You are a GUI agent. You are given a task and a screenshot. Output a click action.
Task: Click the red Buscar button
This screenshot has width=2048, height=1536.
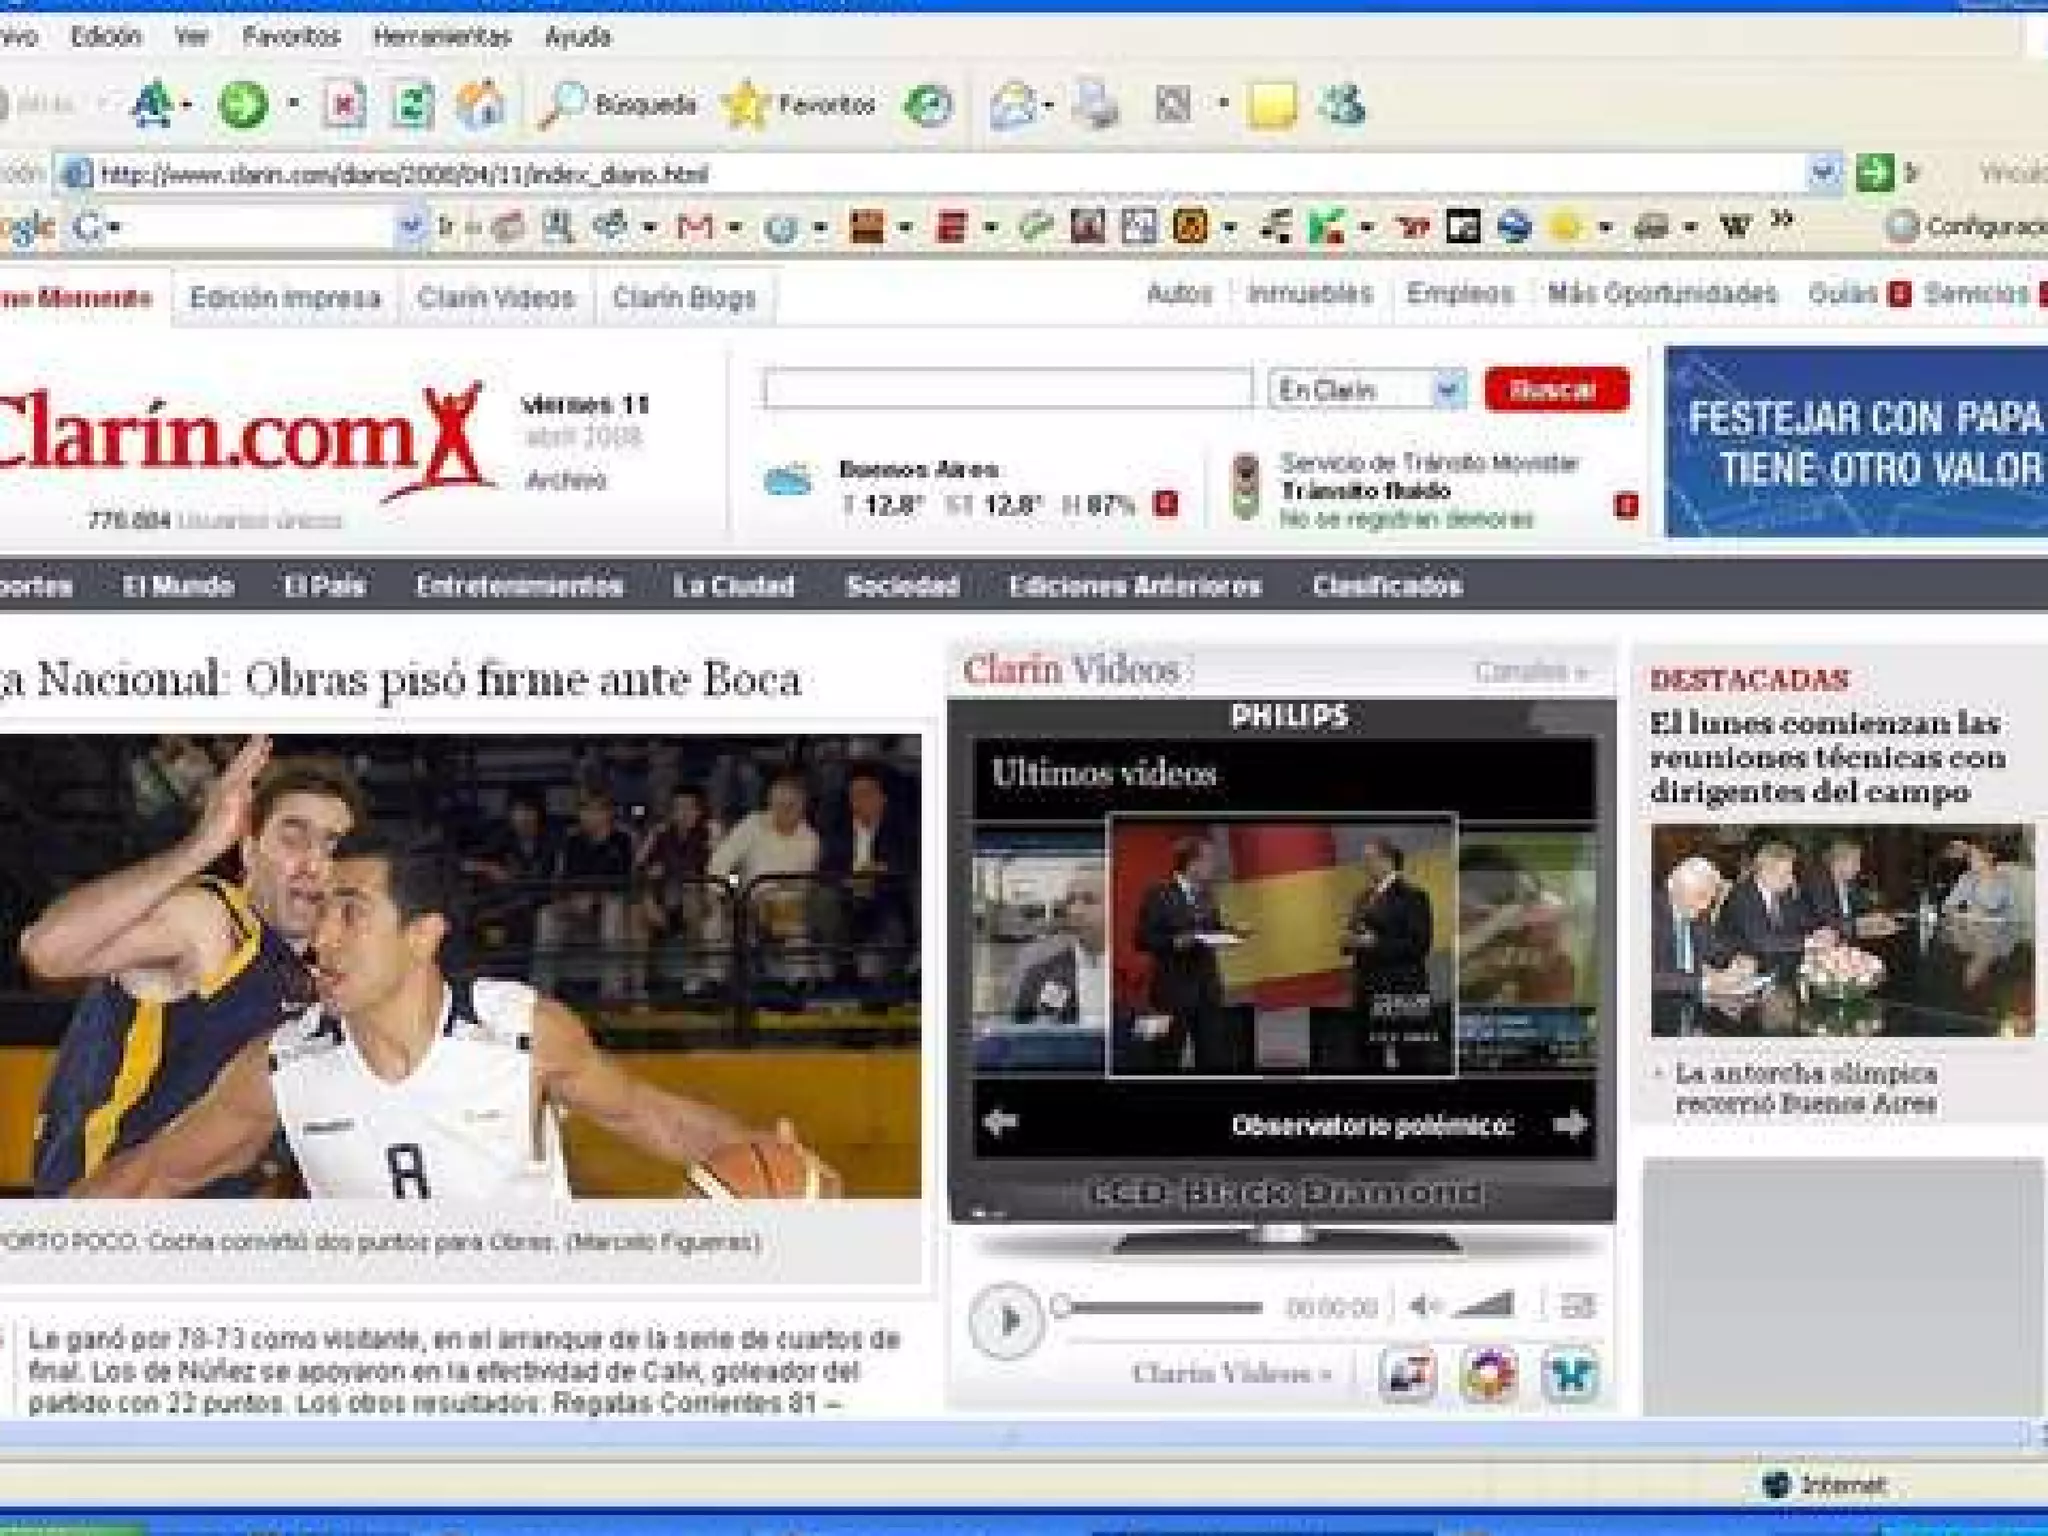pos(1556,389)
